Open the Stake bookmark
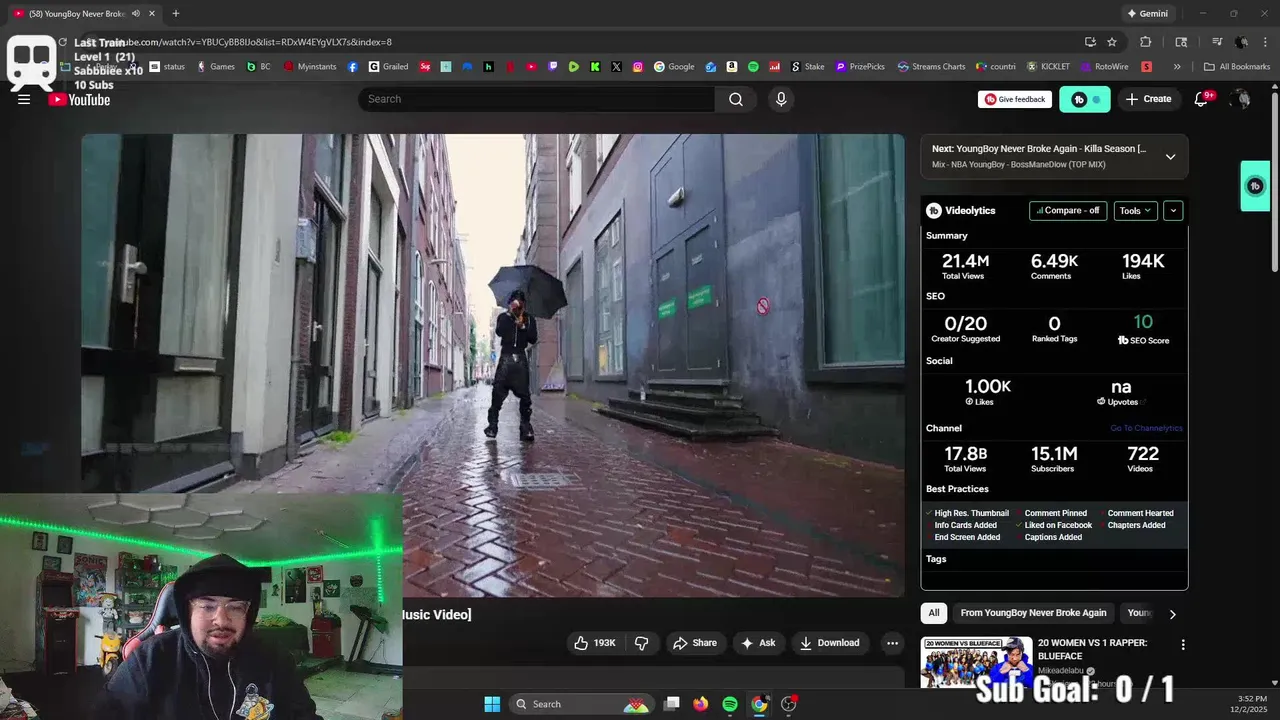 click(x=808, y=67)
